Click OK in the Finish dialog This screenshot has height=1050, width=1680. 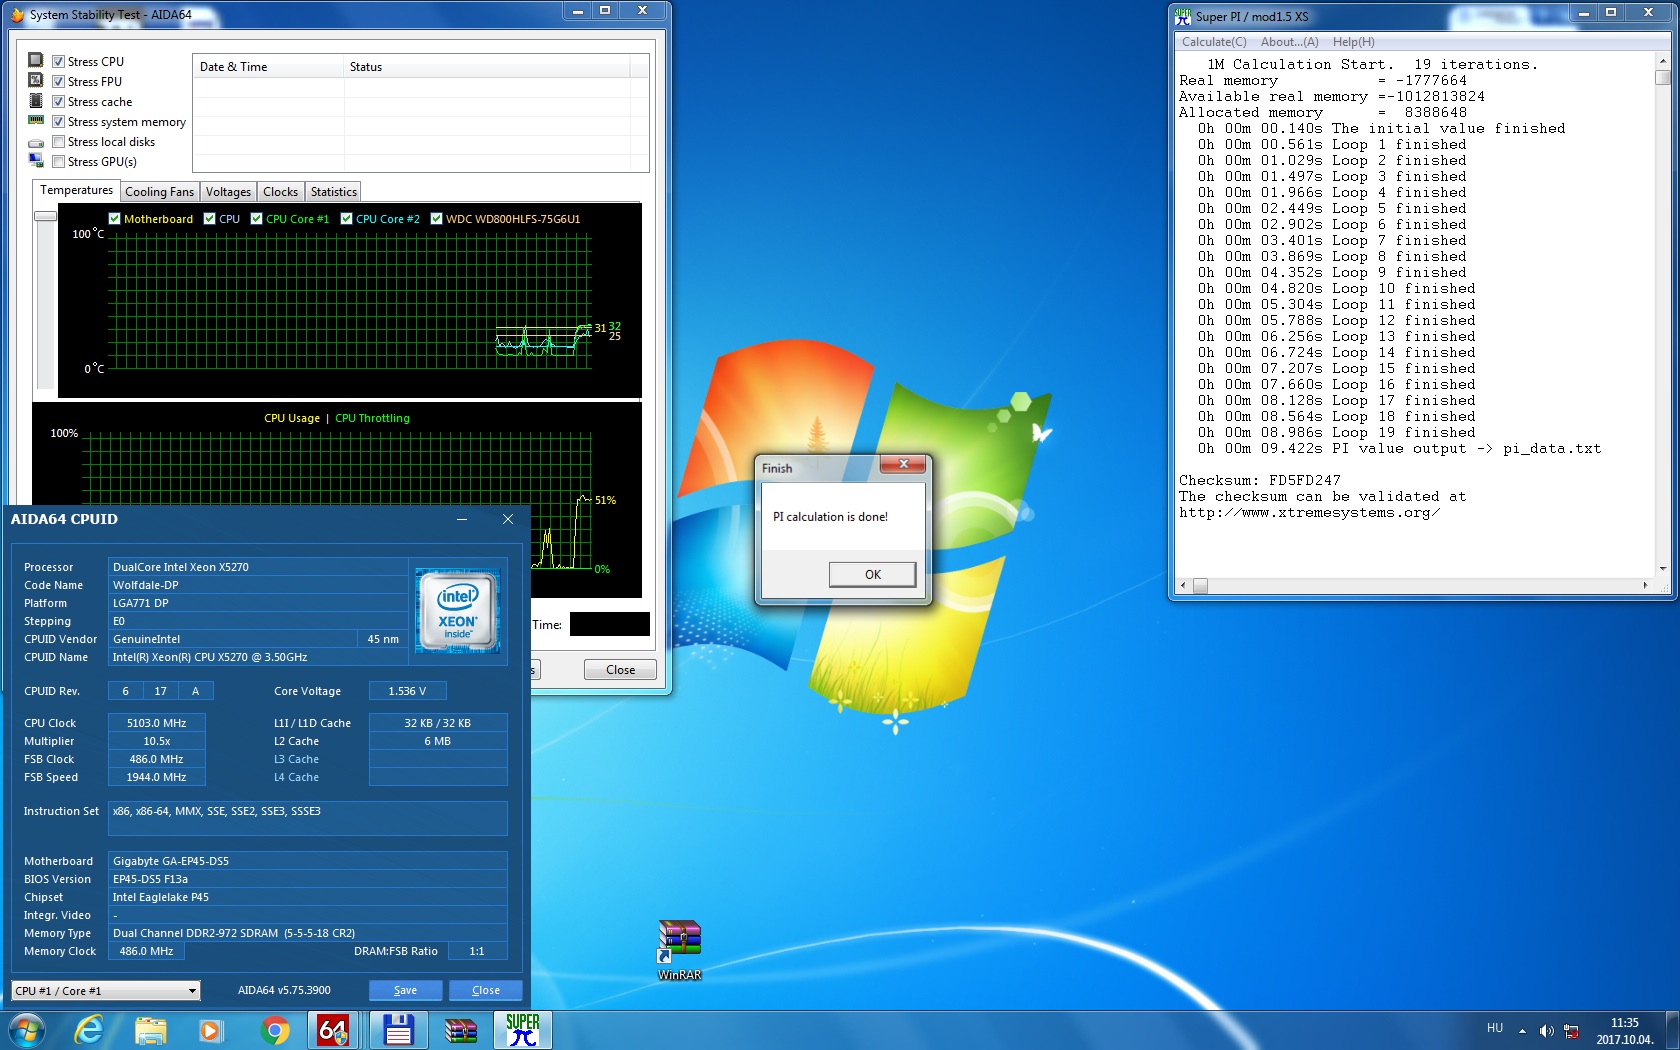tap(872, 574)
